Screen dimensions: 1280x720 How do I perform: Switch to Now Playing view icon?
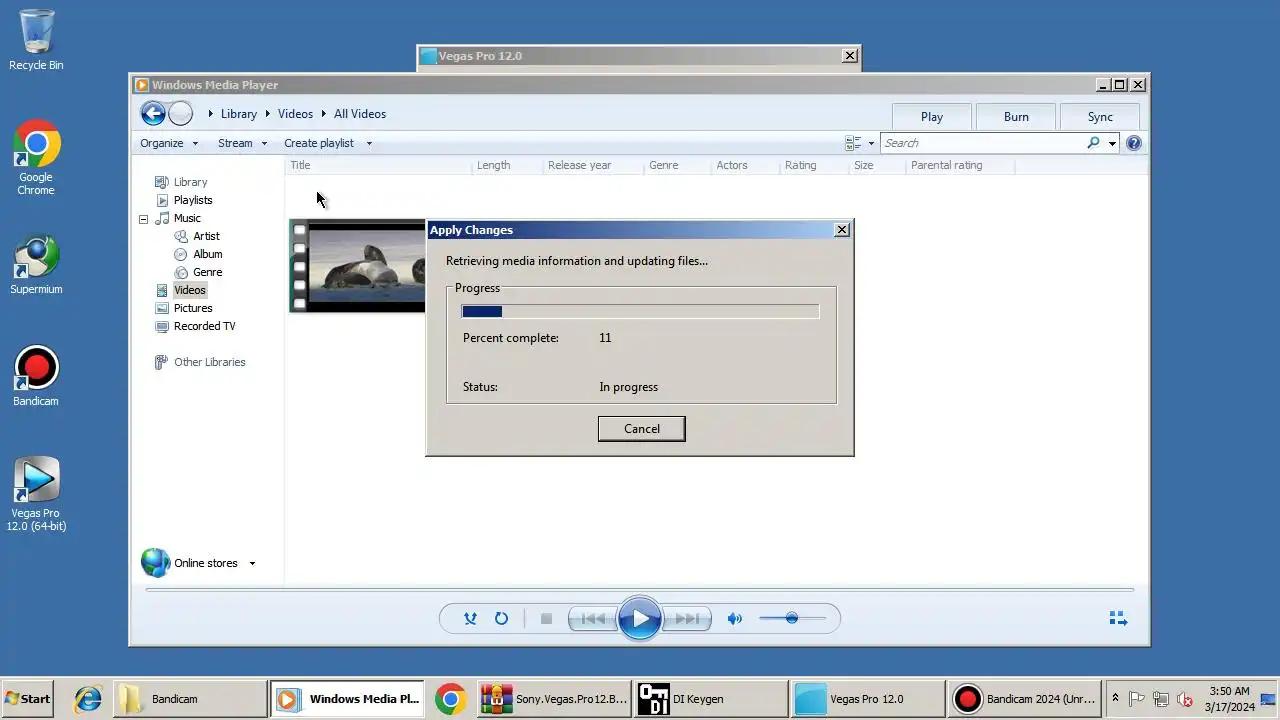(1118, 619)
